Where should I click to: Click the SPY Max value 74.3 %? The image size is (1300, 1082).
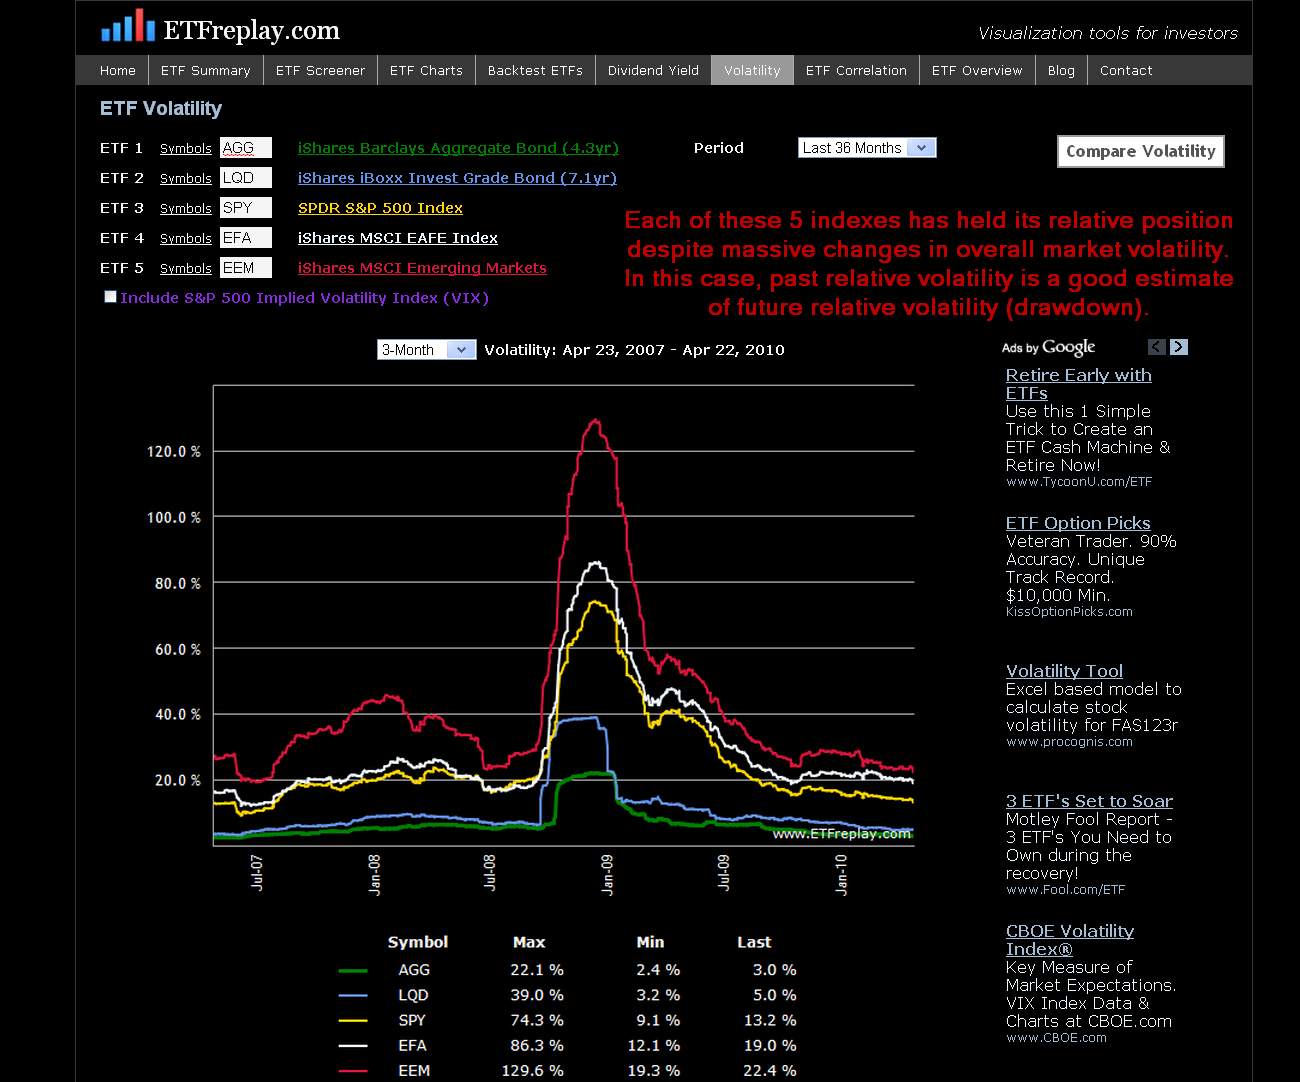click(x=536, y=1020)
